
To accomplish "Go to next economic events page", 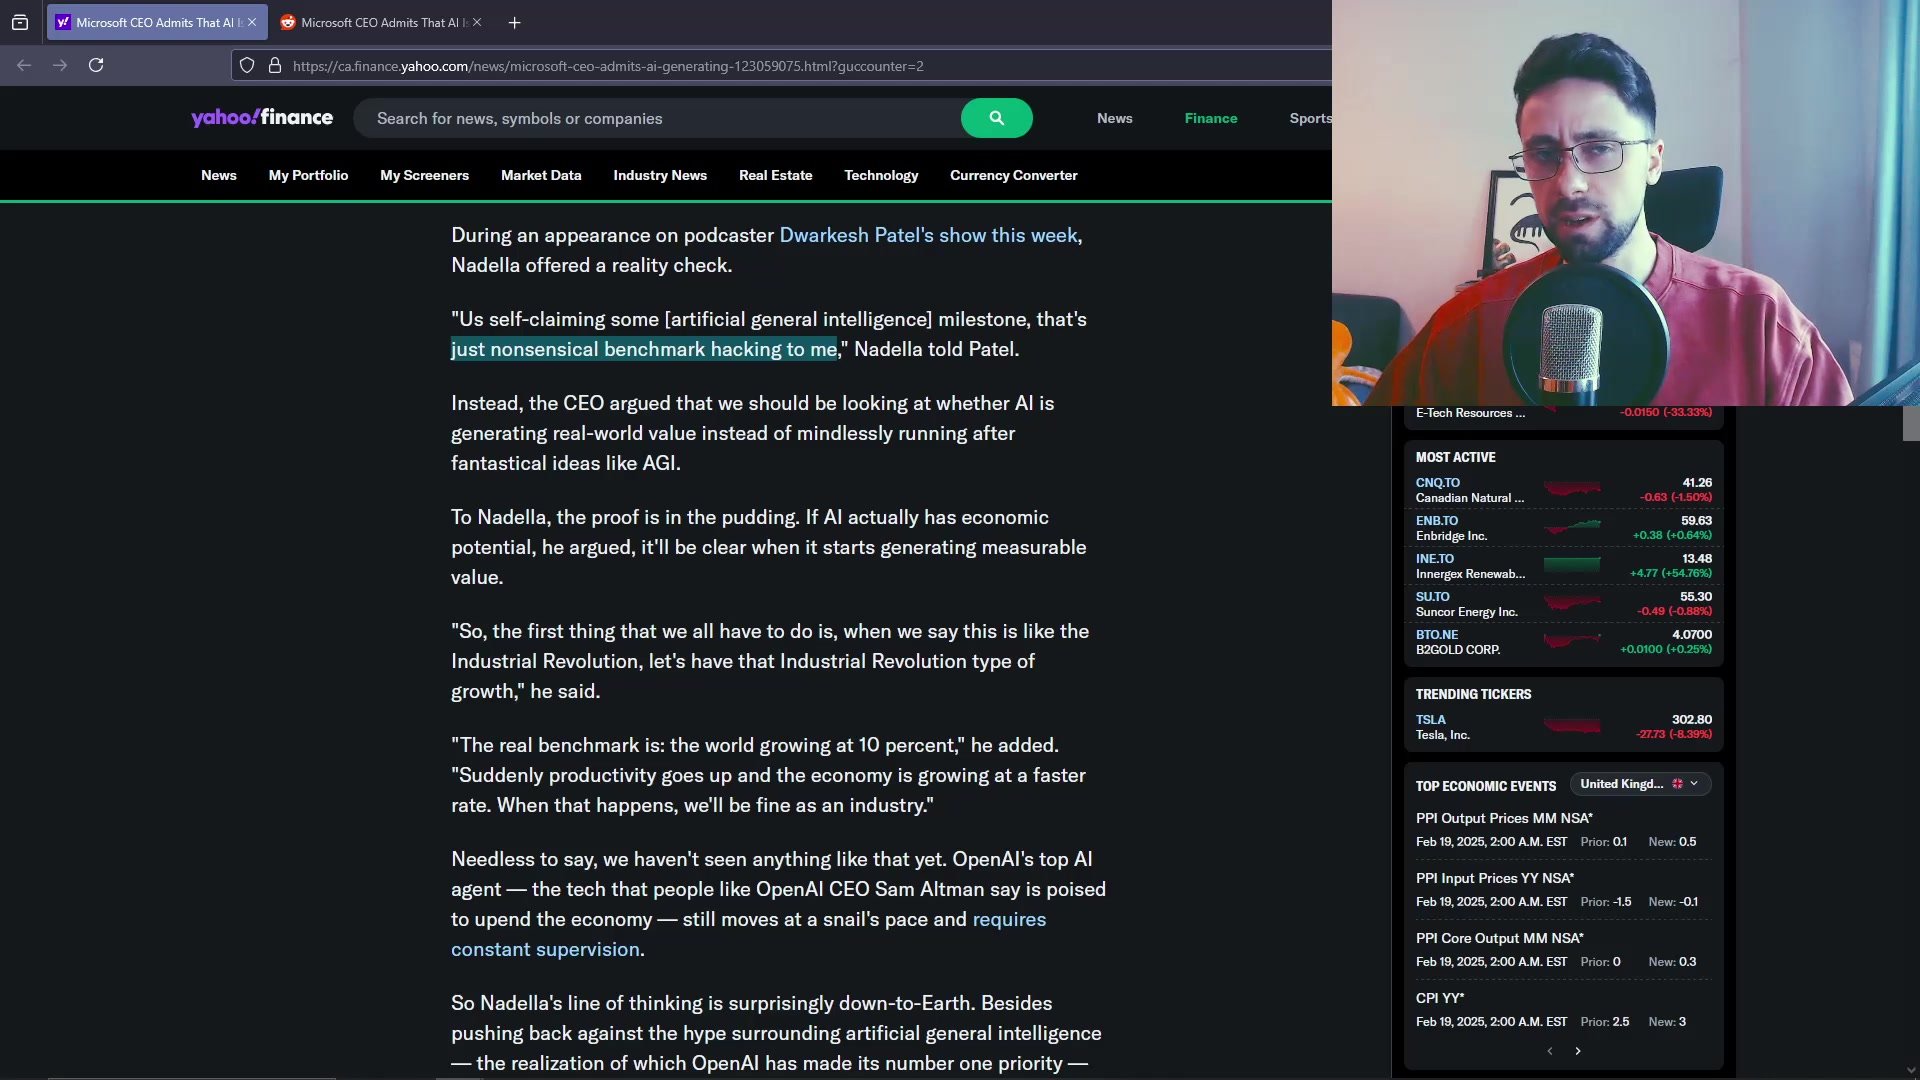I will point(1578,1051).
